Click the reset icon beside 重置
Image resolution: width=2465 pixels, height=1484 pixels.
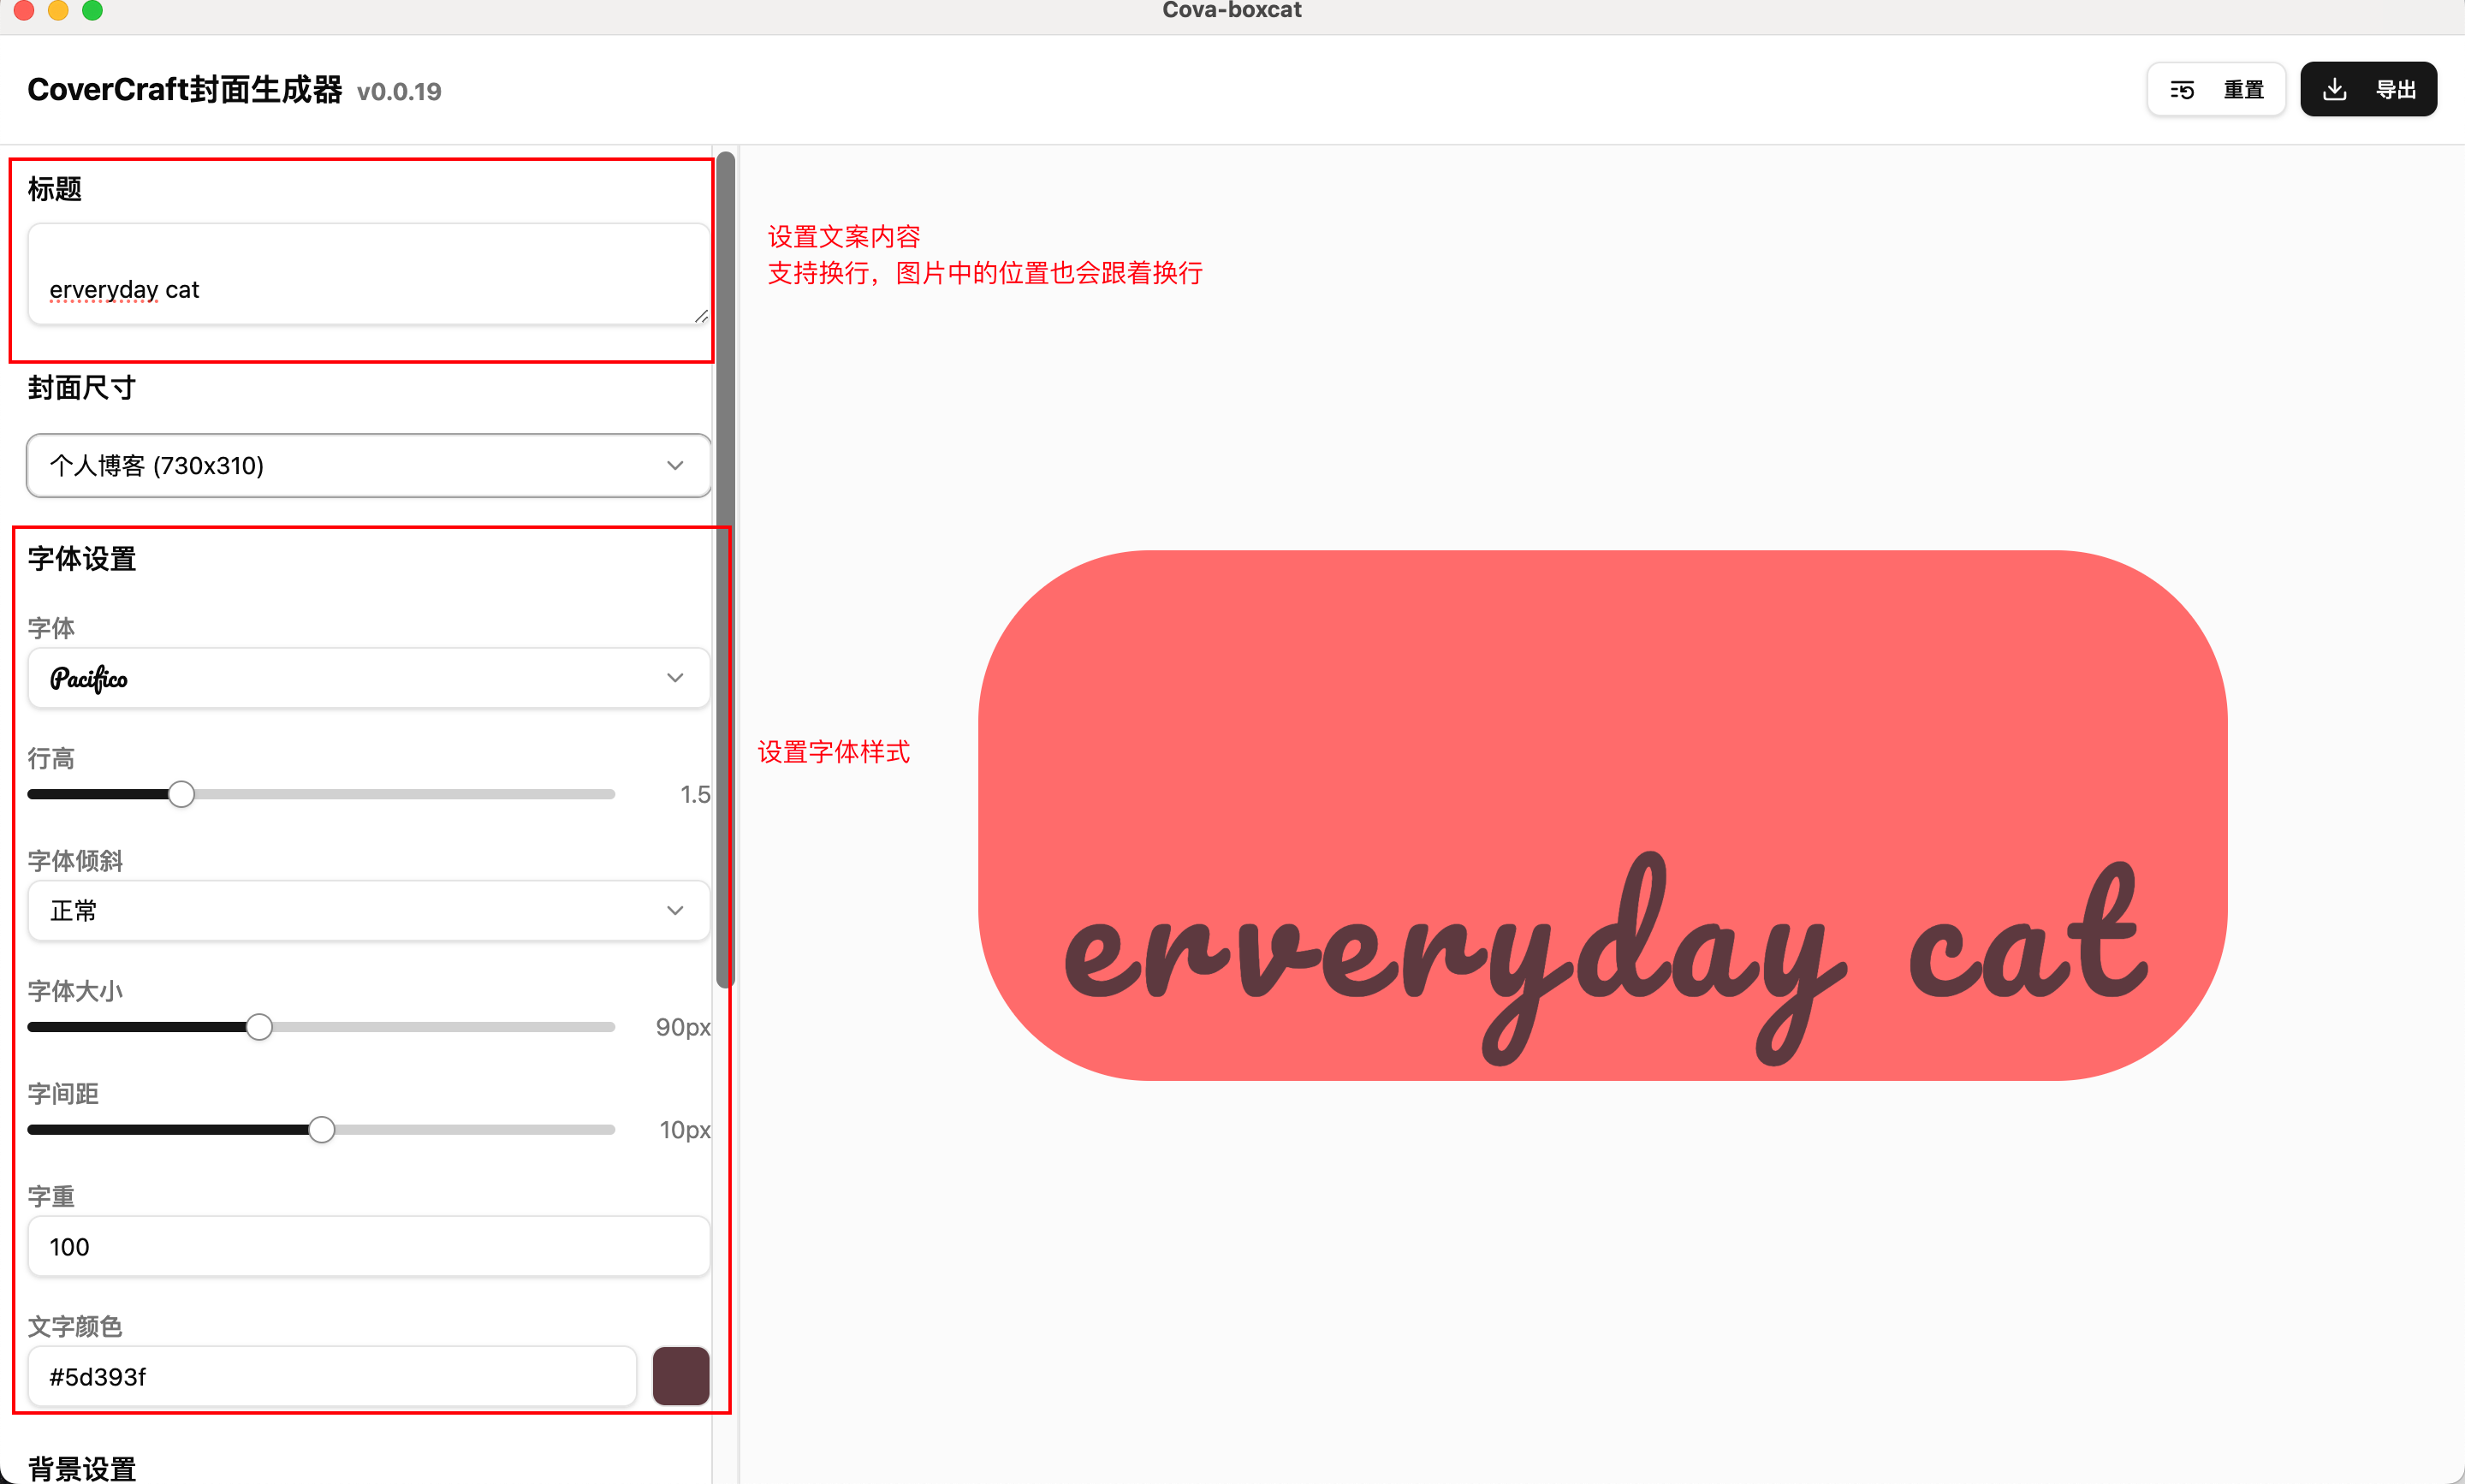2182,90
